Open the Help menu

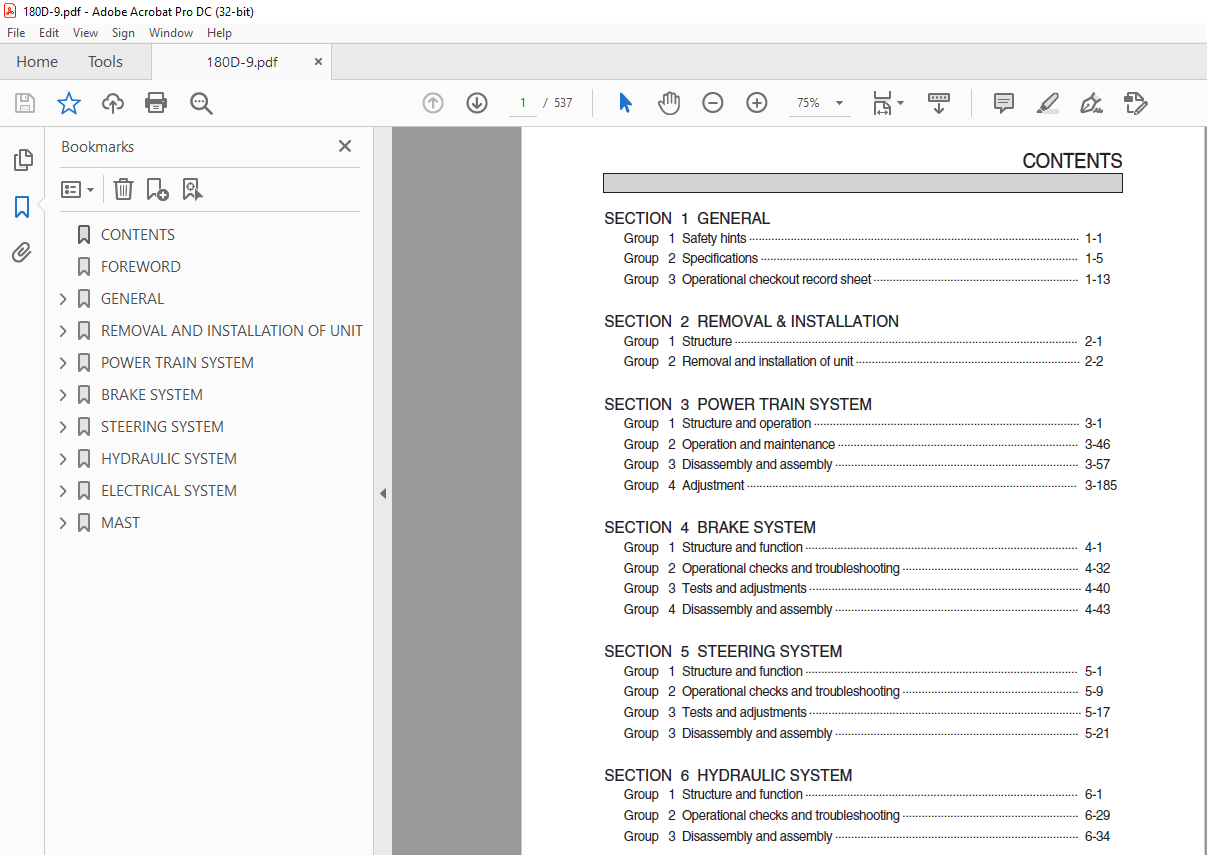point(219,33)
